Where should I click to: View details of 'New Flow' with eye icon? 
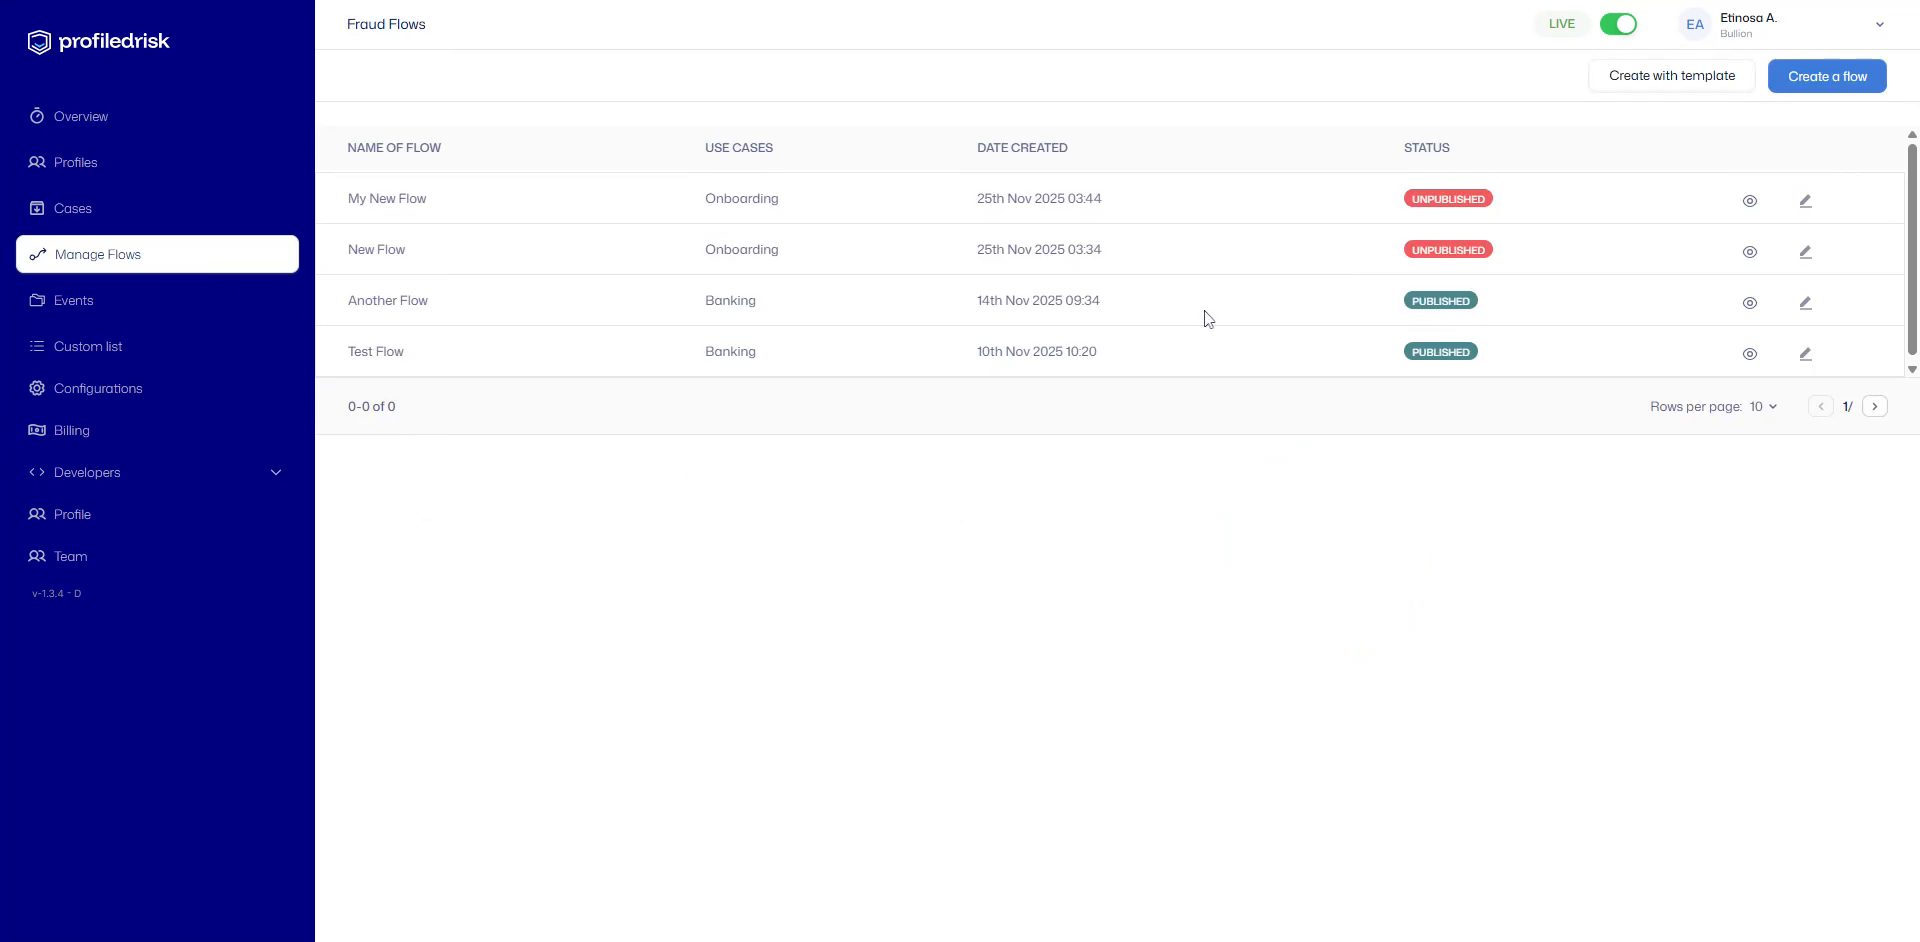(1750, 251)
